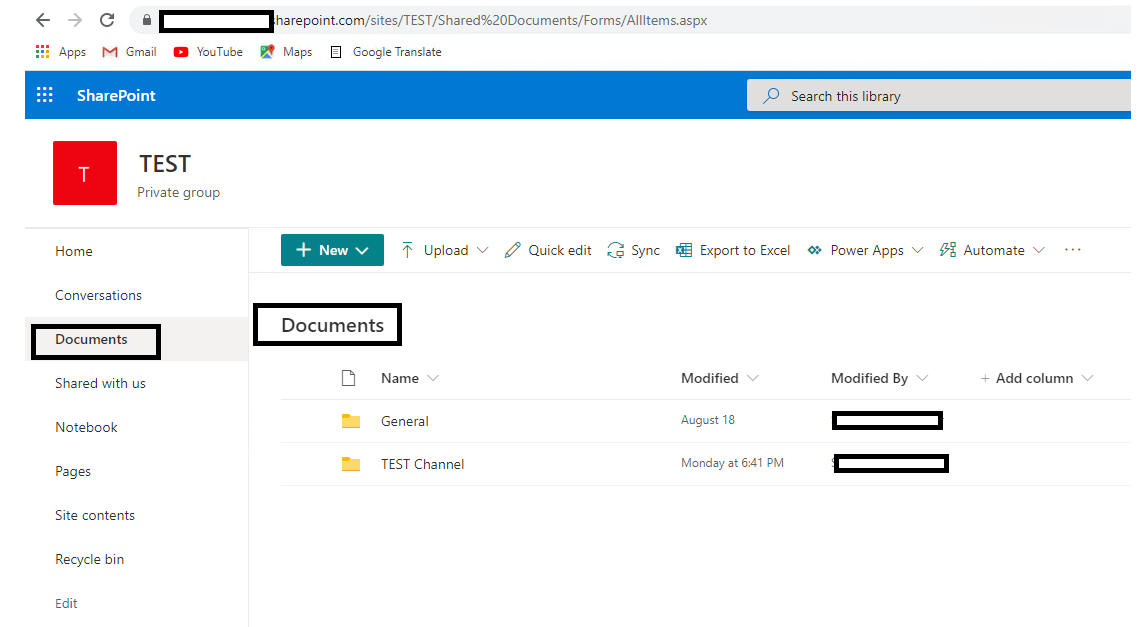Image resolution: width=1147 pixels, height=627 pixels.
Task: Open the YouTube bookmark
Action: 208,52
